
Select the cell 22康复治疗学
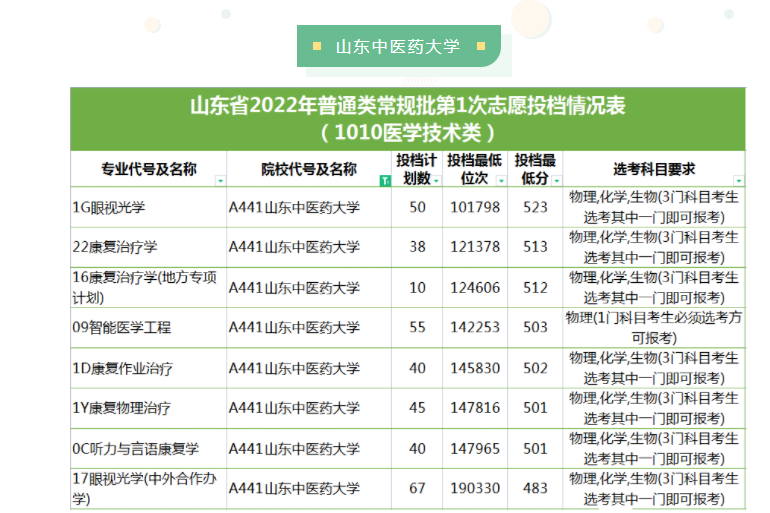point(149,247)
